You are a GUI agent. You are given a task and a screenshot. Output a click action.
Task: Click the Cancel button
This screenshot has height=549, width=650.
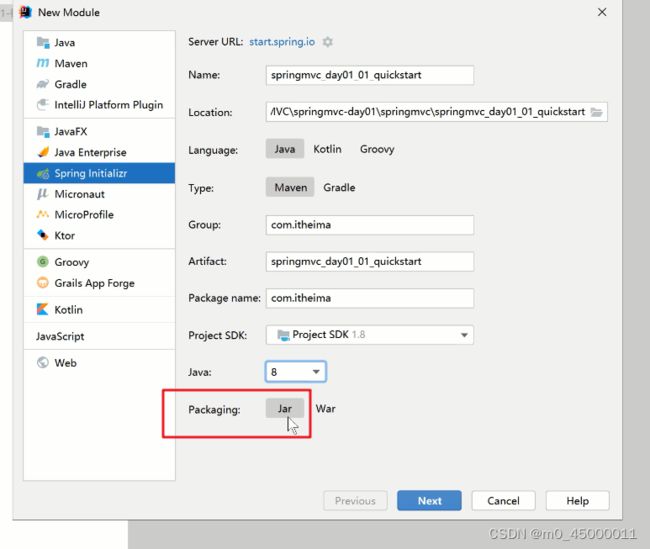pyautogui.click(x=503, y=500)
